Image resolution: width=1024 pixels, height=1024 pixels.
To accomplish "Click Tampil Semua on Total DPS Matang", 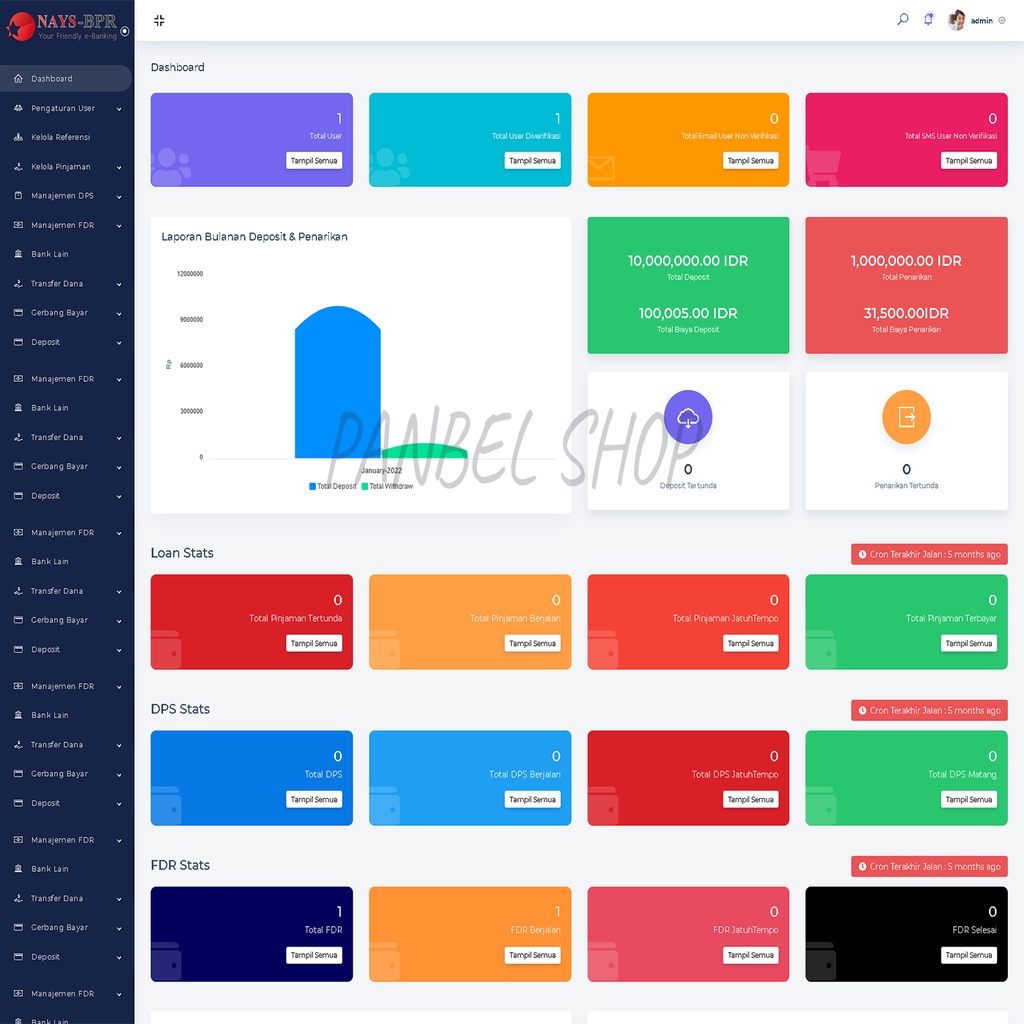I will pyautogui.click(x=968, y=799).
